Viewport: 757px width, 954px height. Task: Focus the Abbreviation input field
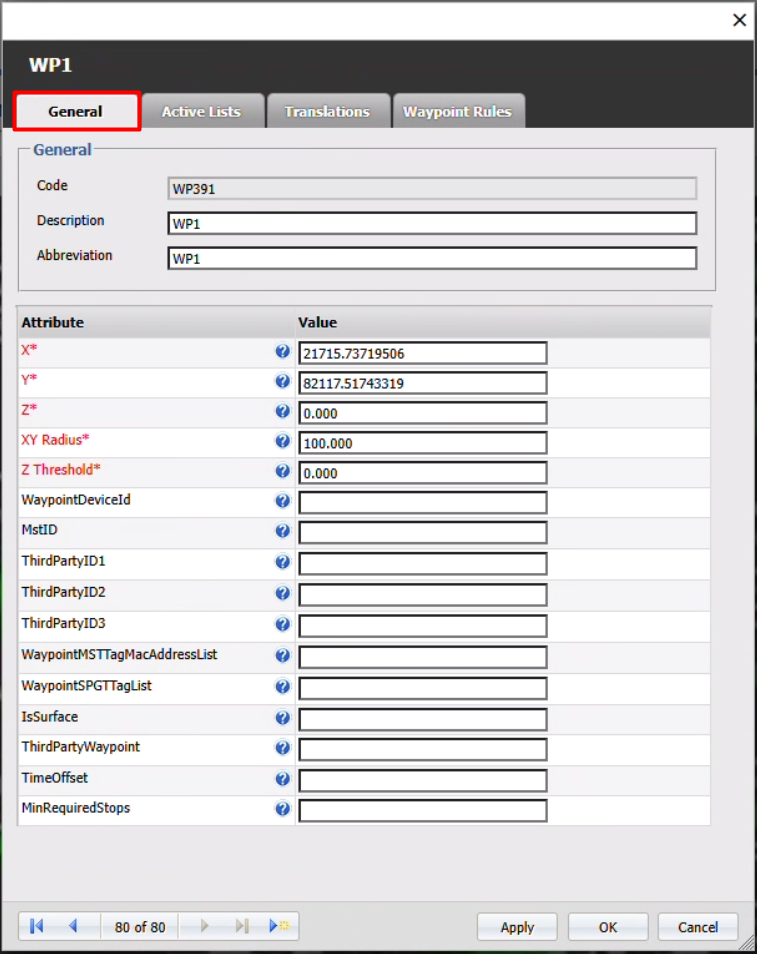click(x=431, y=259)
